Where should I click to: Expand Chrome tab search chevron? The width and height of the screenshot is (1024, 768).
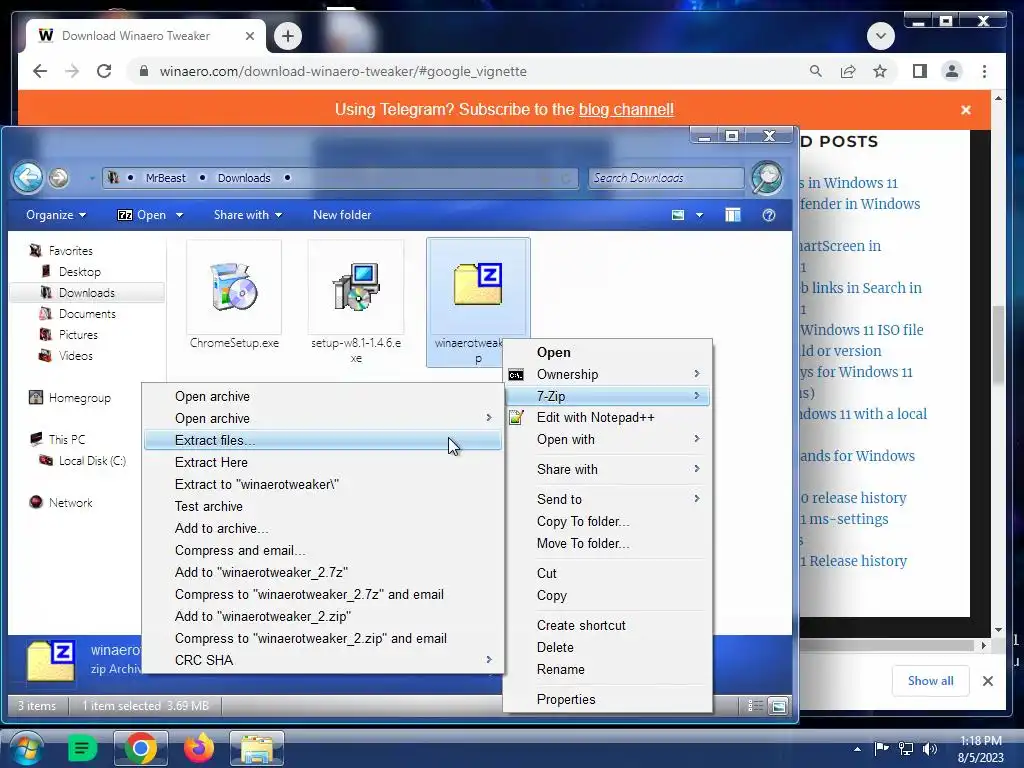[x=880, y=36]
